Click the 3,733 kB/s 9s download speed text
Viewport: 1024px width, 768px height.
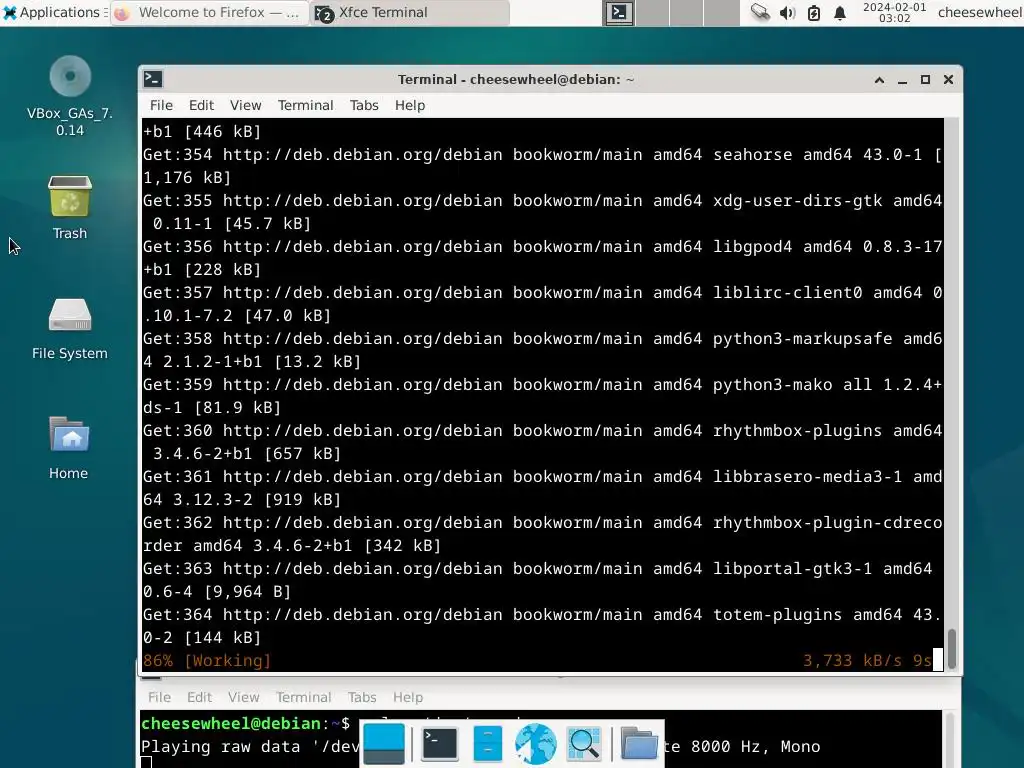[867, 660]
